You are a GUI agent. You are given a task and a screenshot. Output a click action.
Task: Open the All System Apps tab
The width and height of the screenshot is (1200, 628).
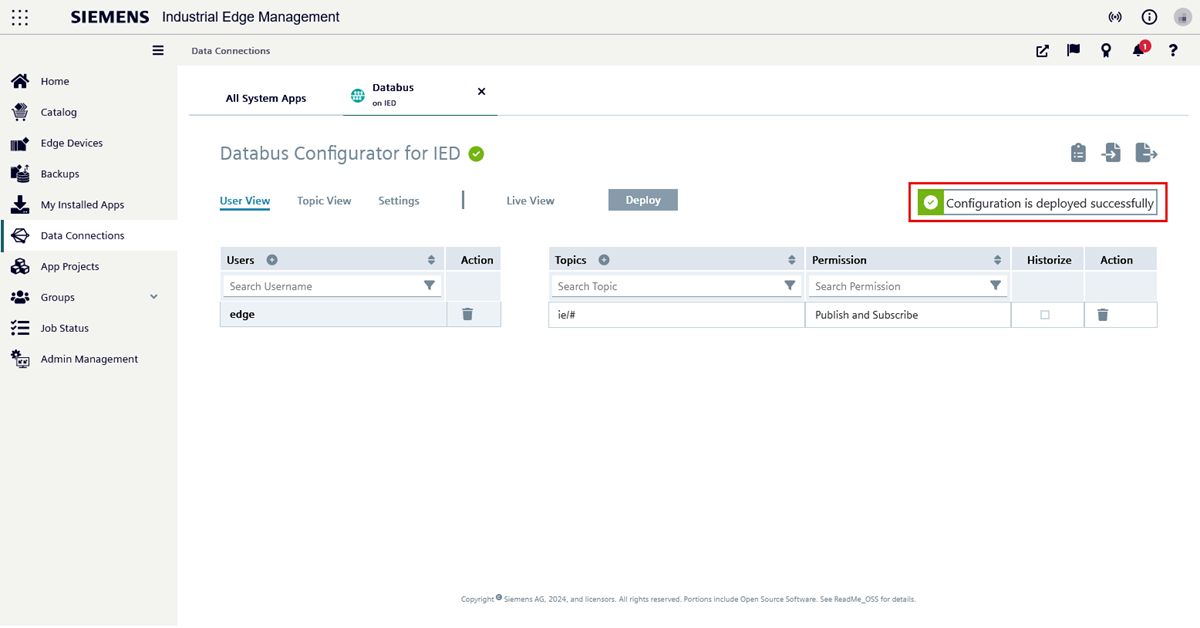(266, 98)
